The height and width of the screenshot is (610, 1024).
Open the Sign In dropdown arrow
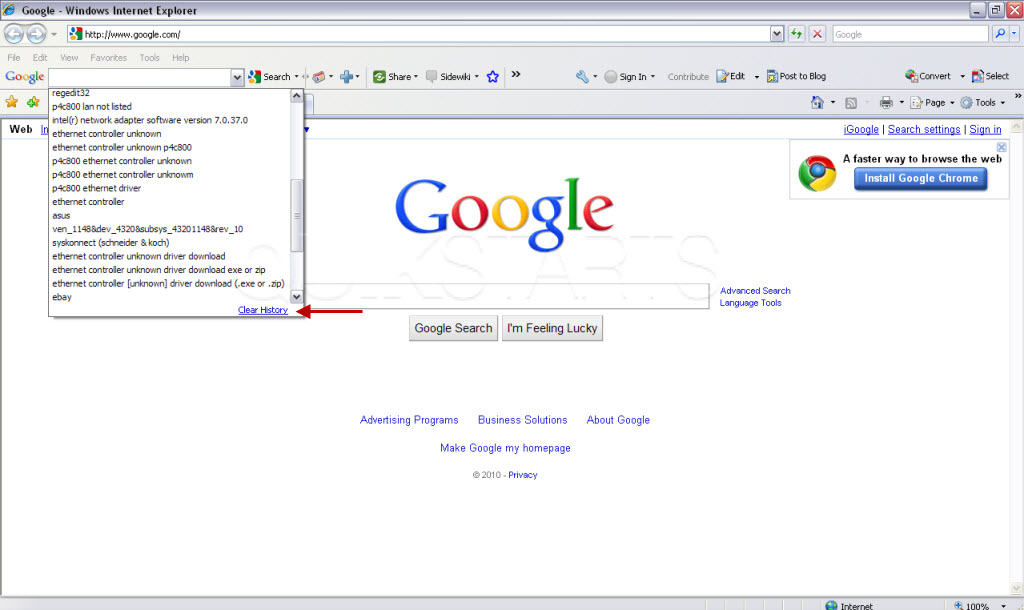[652, 76]
